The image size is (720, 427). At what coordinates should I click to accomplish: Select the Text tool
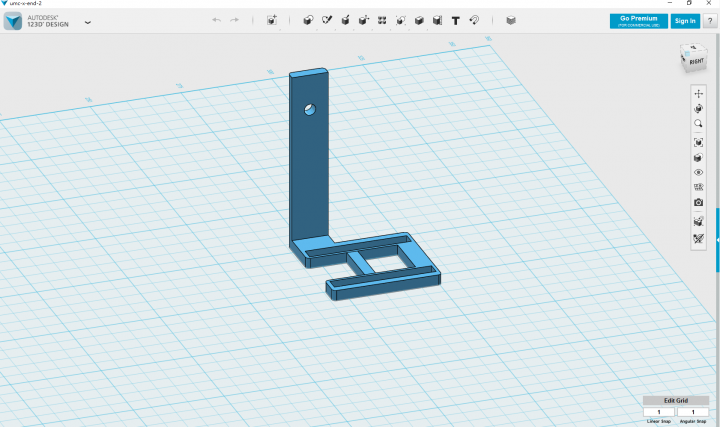(x=456, y=21)
